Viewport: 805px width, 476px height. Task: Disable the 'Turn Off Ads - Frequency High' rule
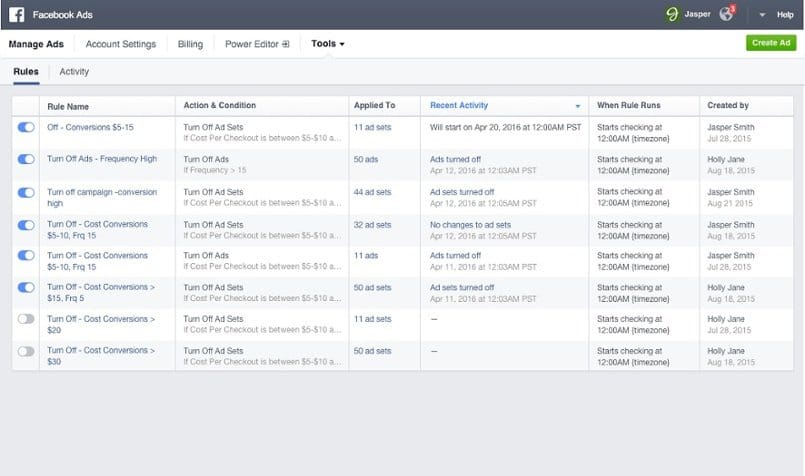coord(26,159)
